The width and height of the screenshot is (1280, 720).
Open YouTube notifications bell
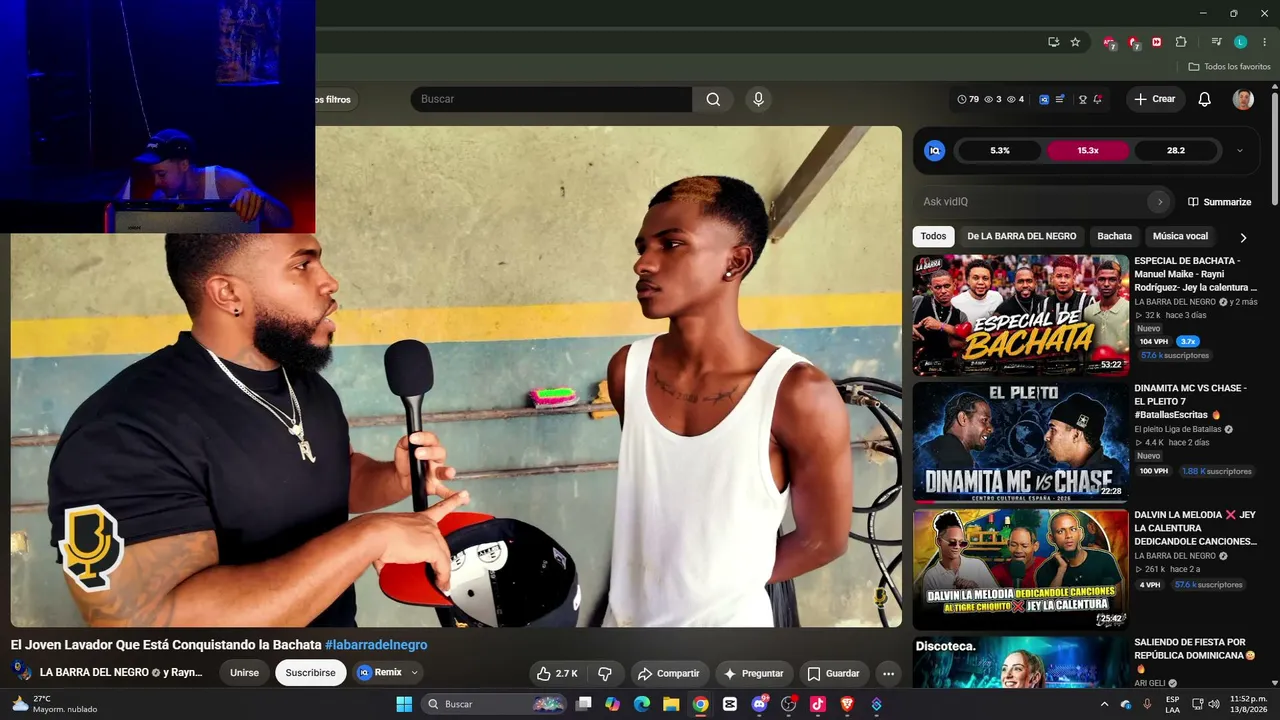click(1205, 99)
